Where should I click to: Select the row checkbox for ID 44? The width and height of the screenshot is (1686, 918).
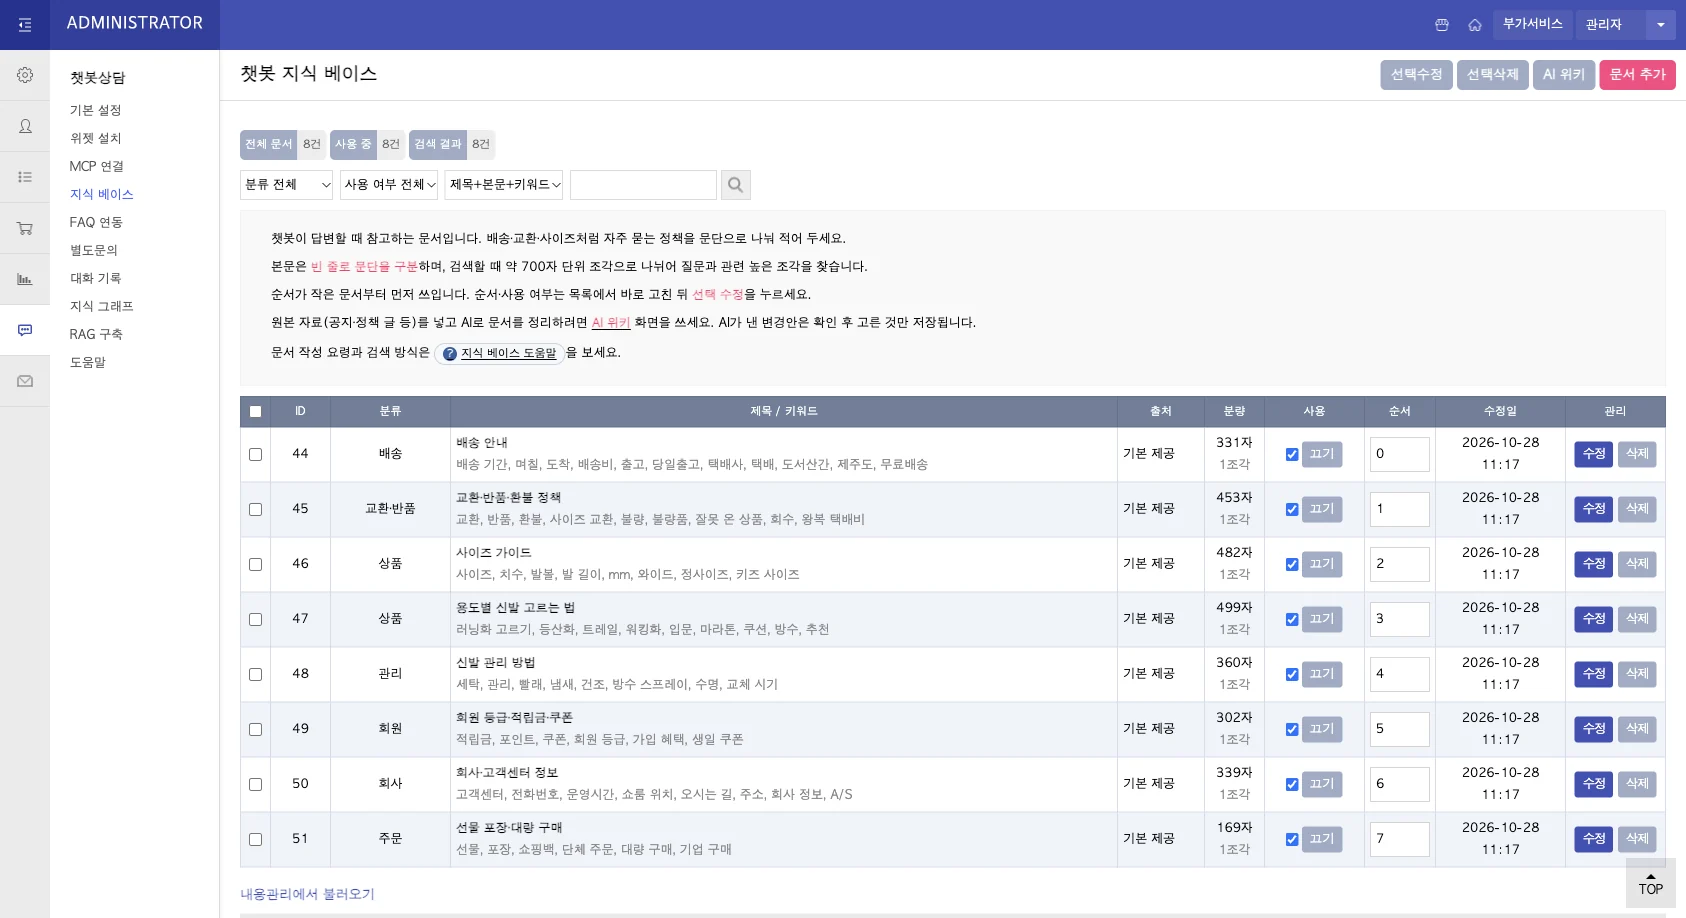pos(255,454)
